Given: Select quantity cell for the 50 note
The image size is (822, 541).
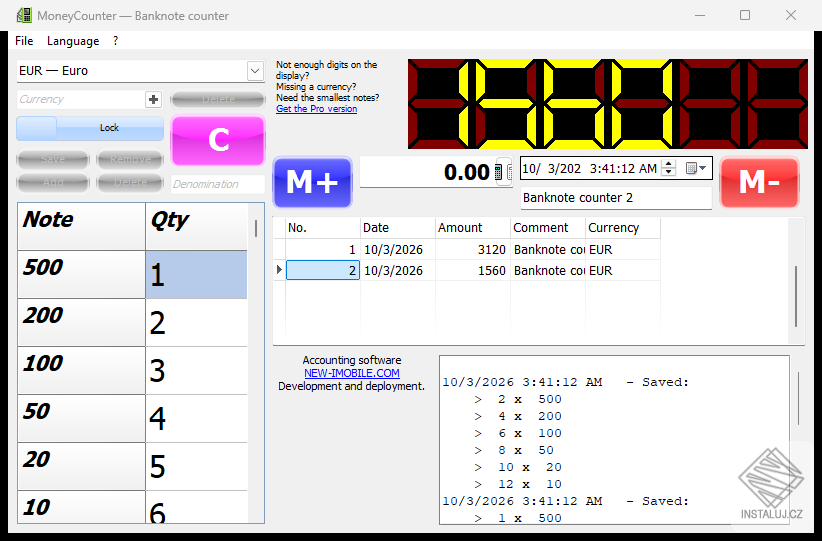Looking at the screenshot, I should [197, 419].
